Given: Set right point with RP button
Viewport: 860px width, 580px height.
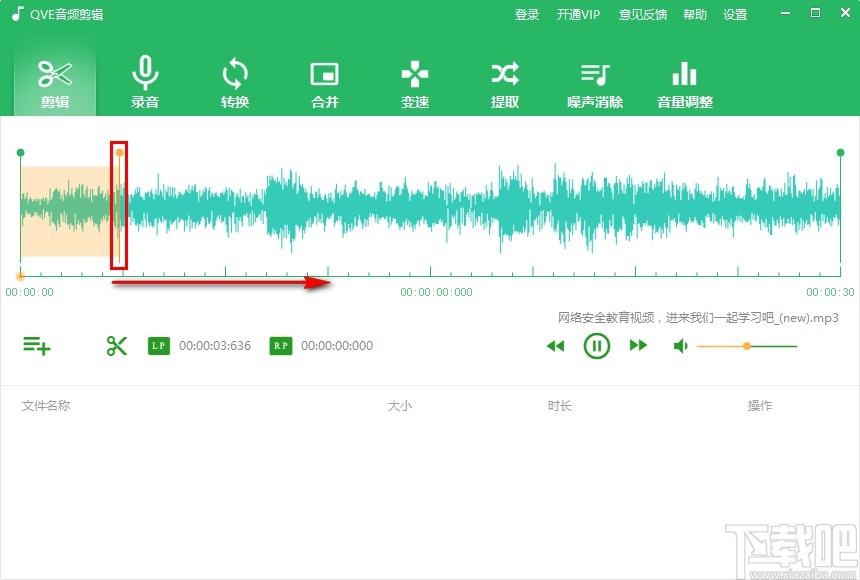Looking at the screenshot, I should [281, 346].
